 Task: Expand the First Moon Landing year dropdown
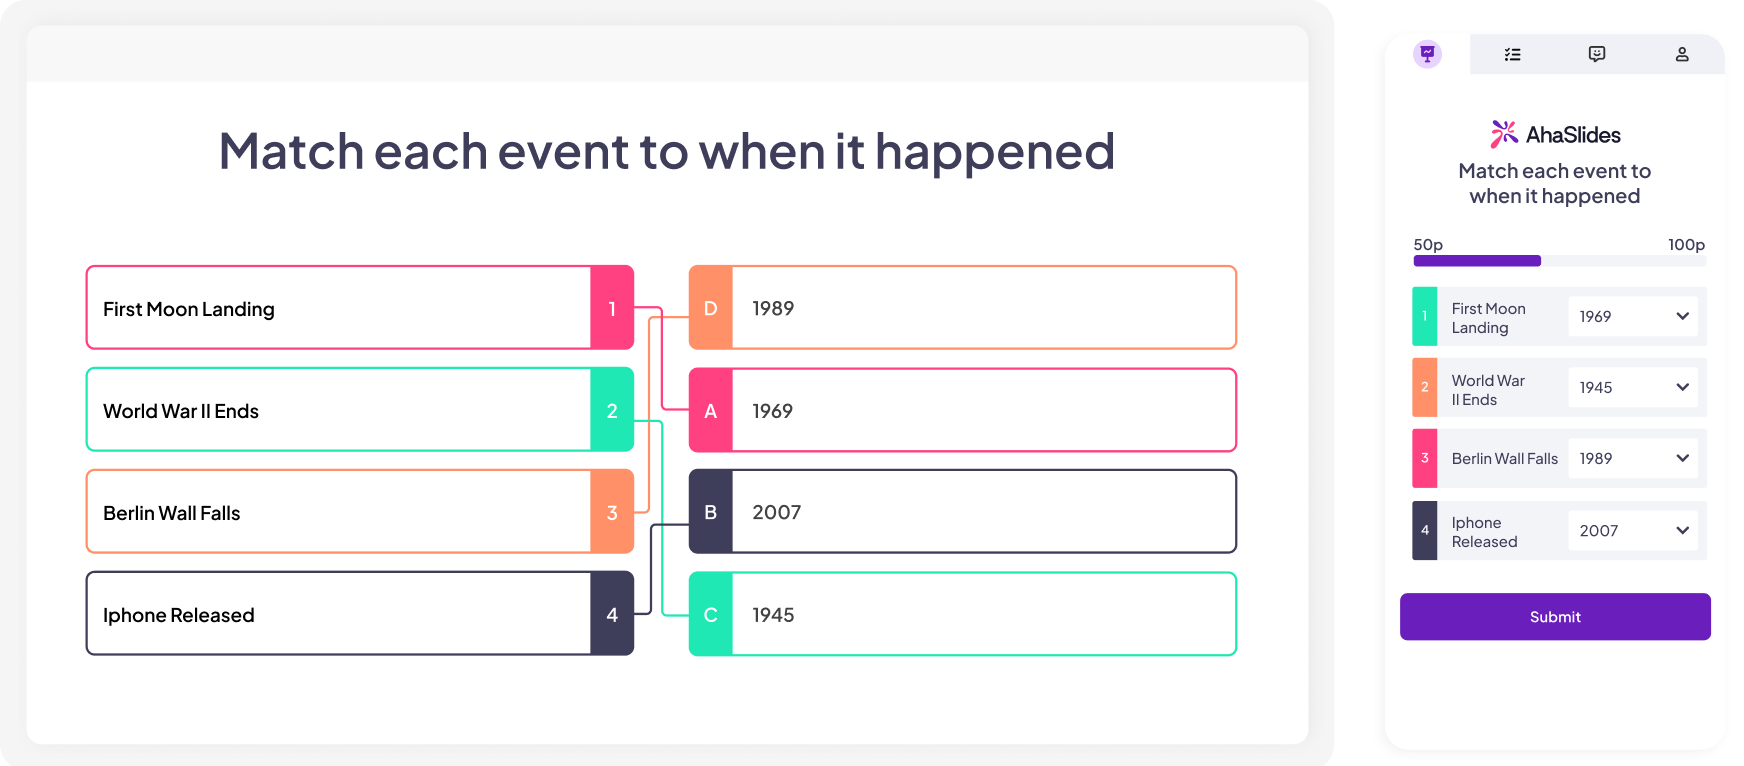point(1632,316)
